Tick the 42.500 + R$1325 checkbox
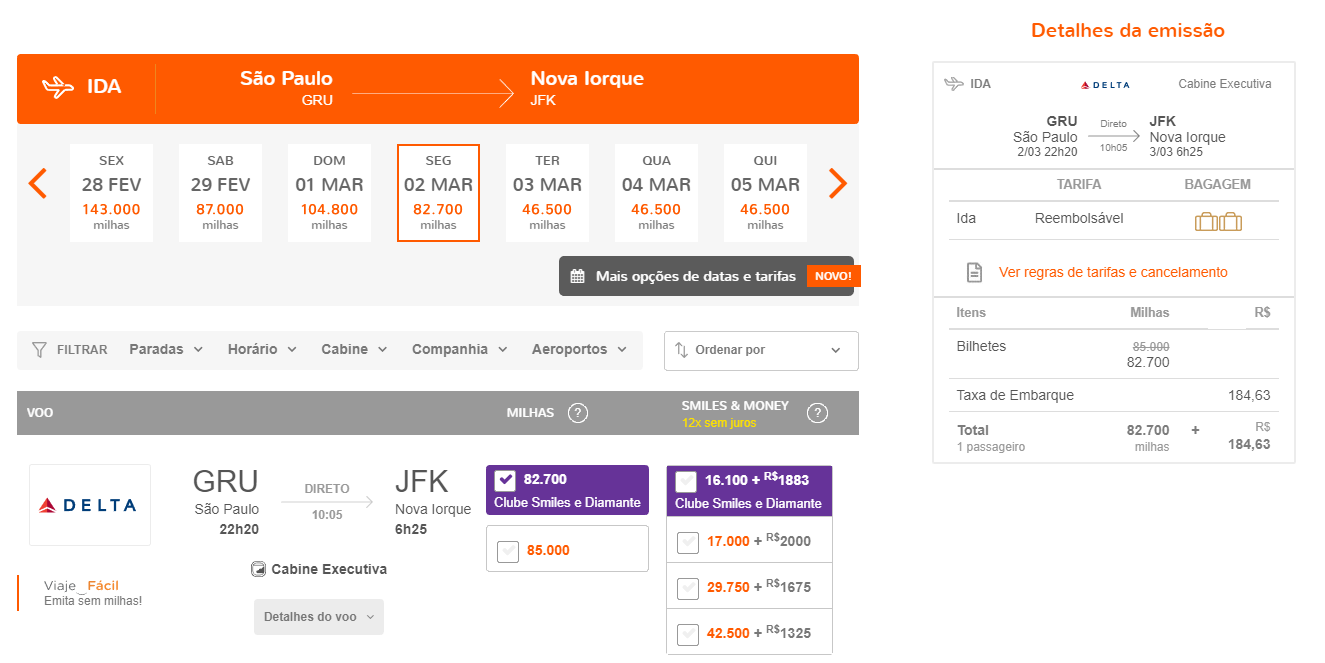Viewport: 1325px width, 663px height. click(688, 634)
